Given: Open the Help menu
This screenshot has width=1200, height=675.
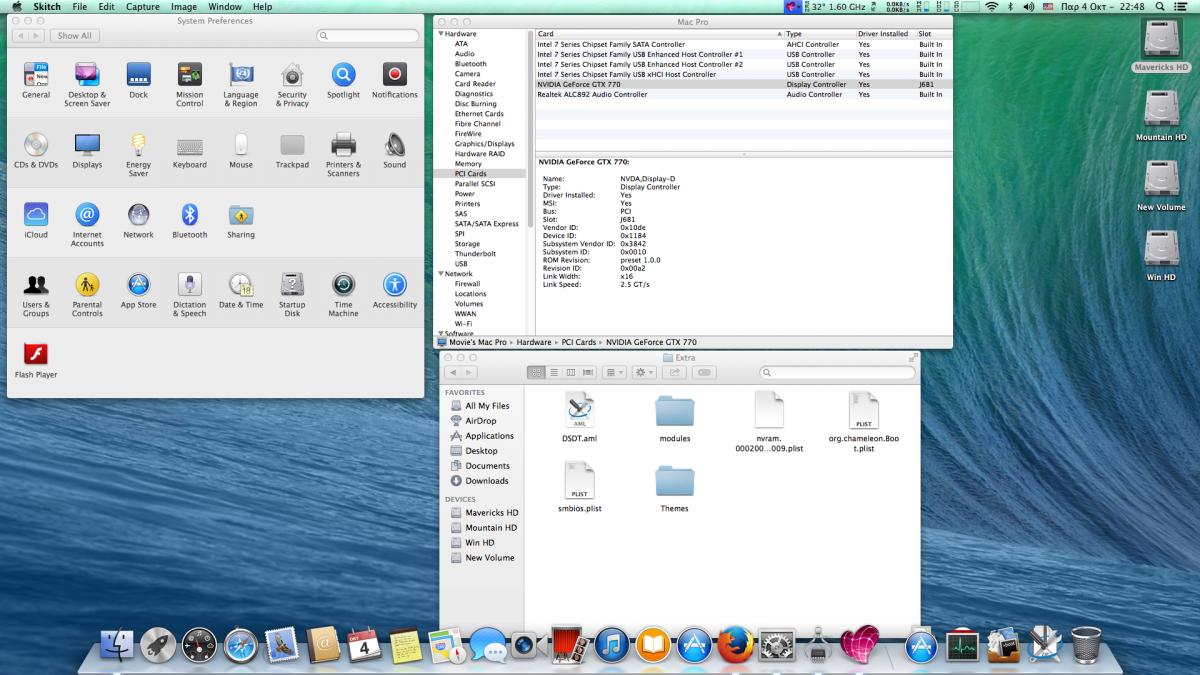Looking at the screenshot, I should 262,7.
